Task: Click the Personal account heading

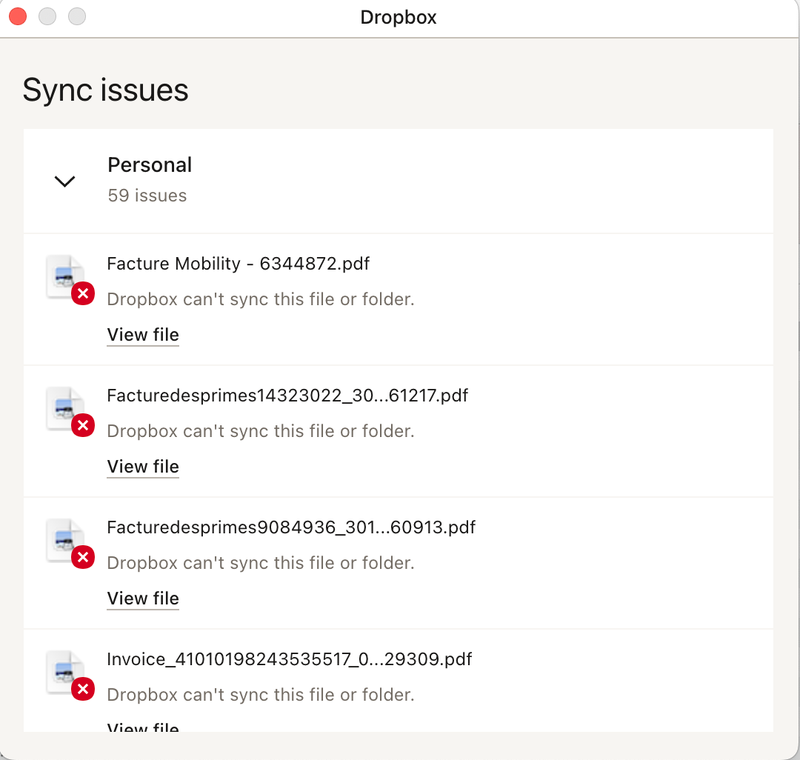Action: click(x=150, y=165)
